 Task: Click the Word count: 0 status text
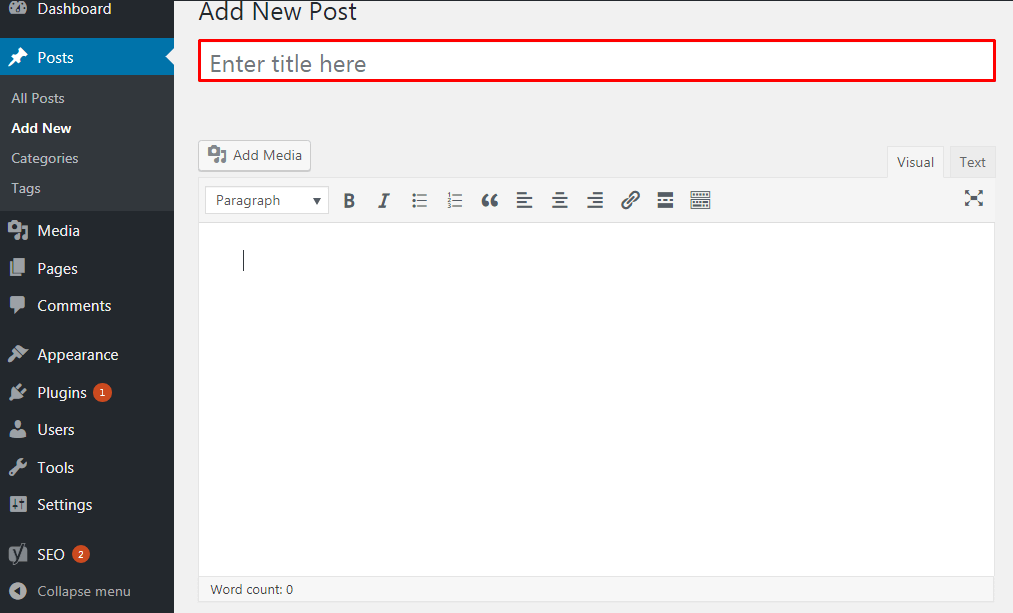point(251,589)
